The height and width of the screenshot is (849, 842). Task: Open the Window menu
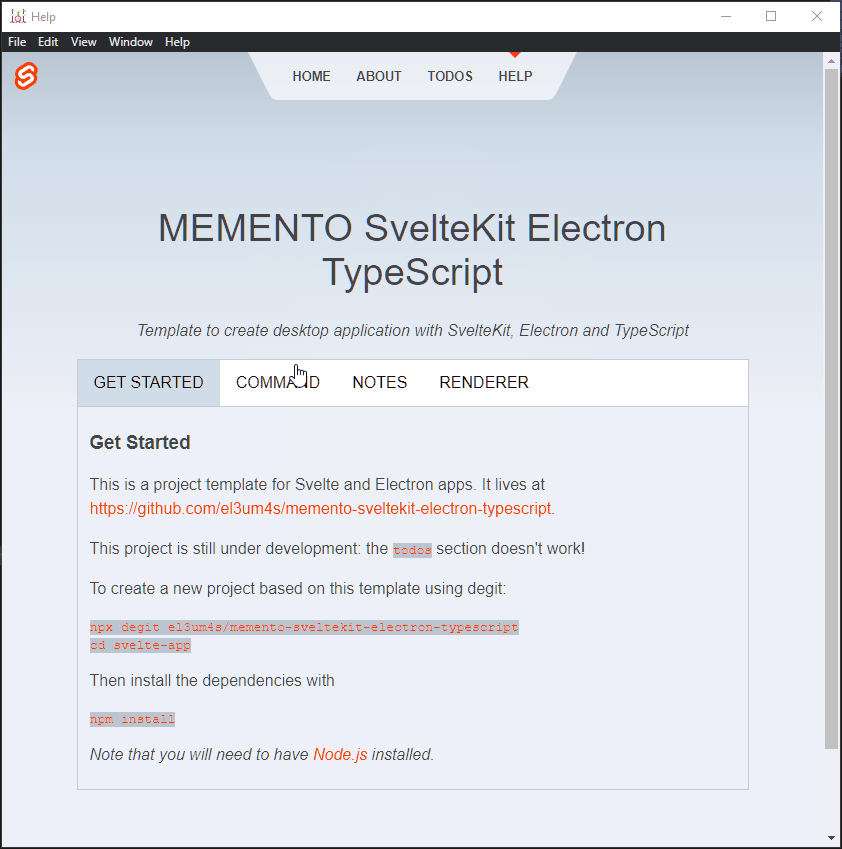(x=130, y=42)
